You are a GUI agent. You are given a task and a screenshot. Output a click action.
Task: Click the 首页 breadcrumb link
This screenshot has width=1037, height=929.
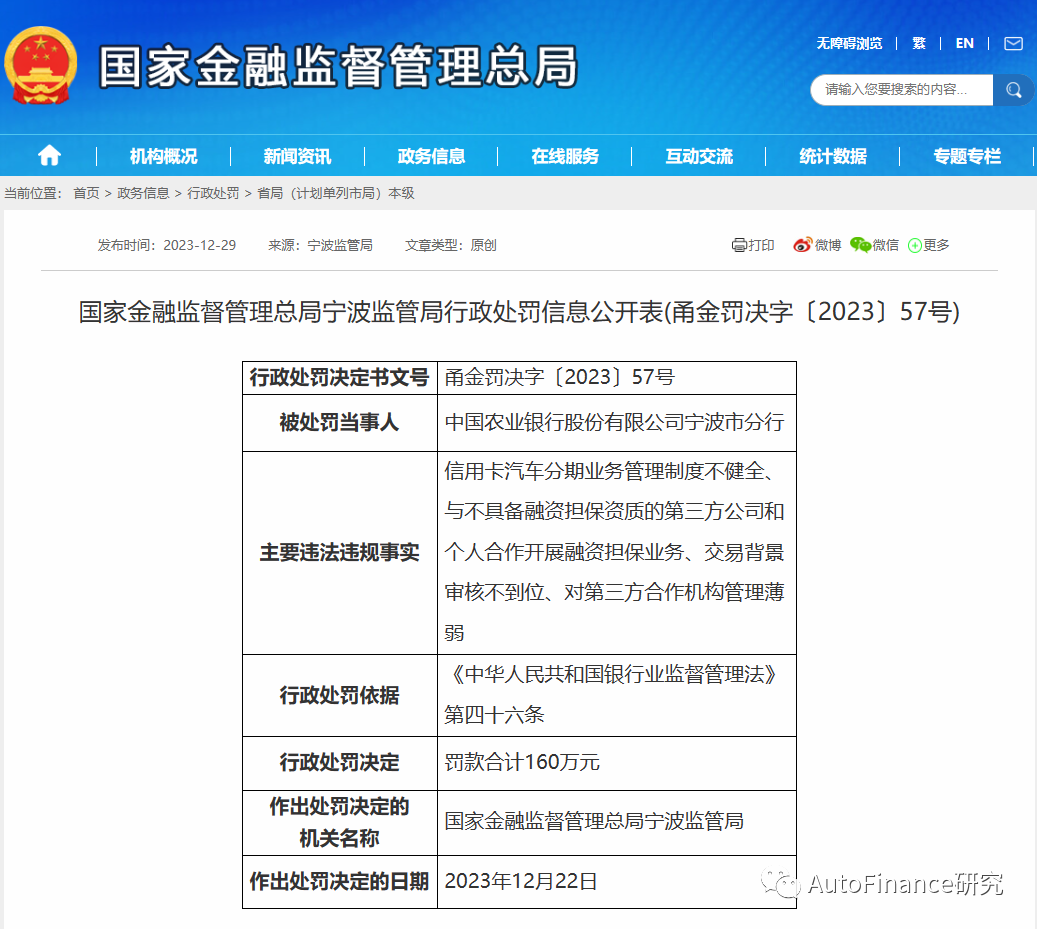point(86,193)
